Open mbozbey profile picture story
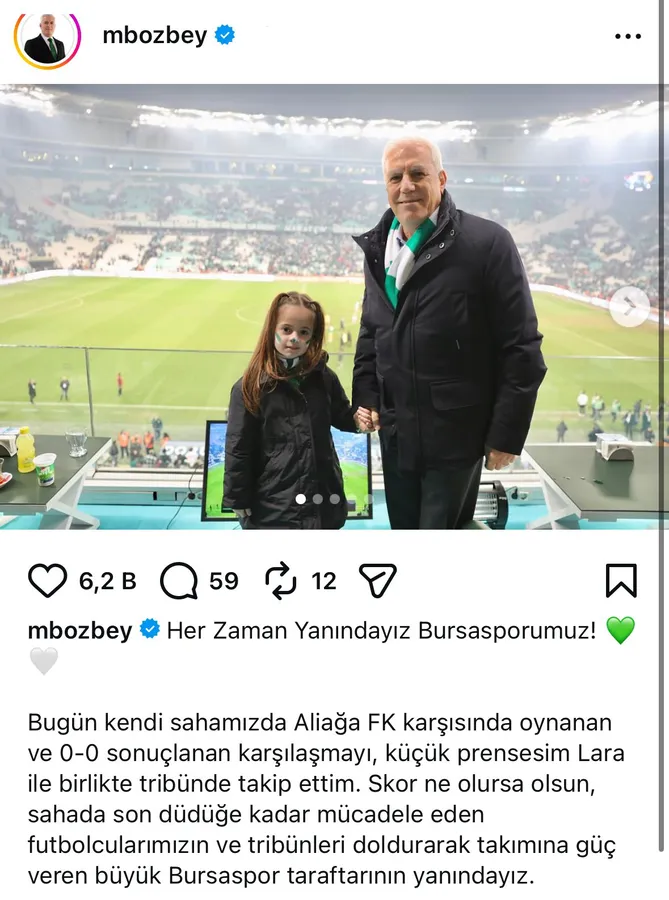The image size is (669, 900). (x=47, y=36)
